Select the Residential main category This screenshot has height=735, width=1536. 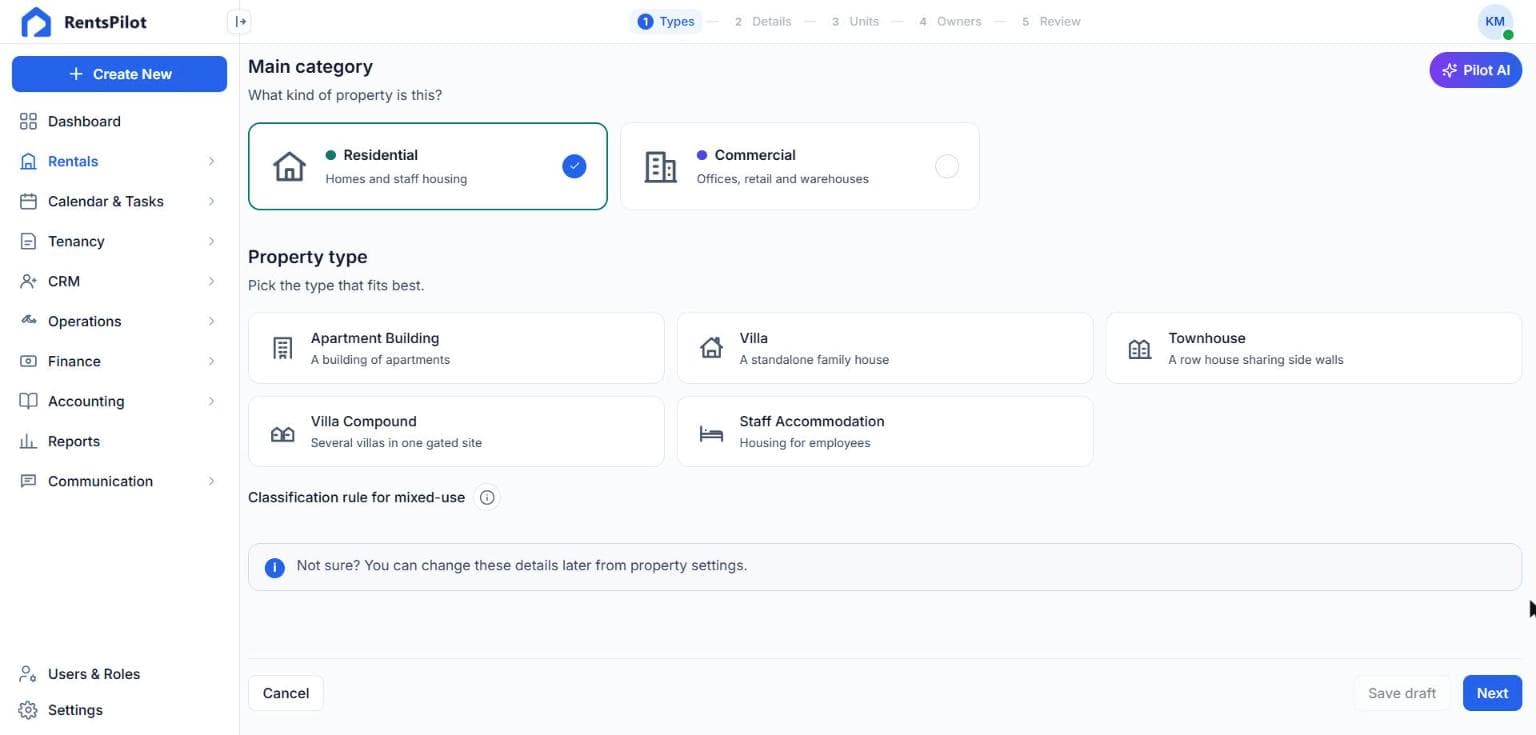[428, 166]
